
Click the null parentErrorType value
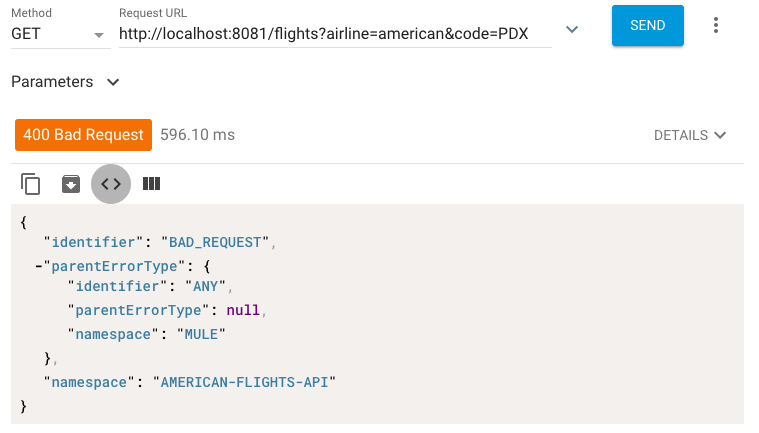243,310
